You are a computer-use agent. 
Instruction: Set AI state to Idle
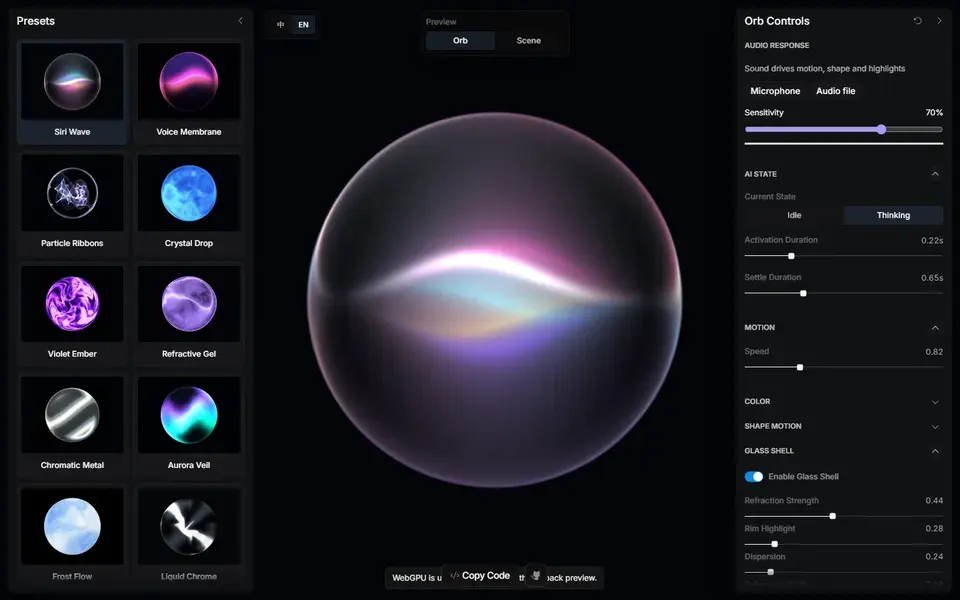(794, 215)
